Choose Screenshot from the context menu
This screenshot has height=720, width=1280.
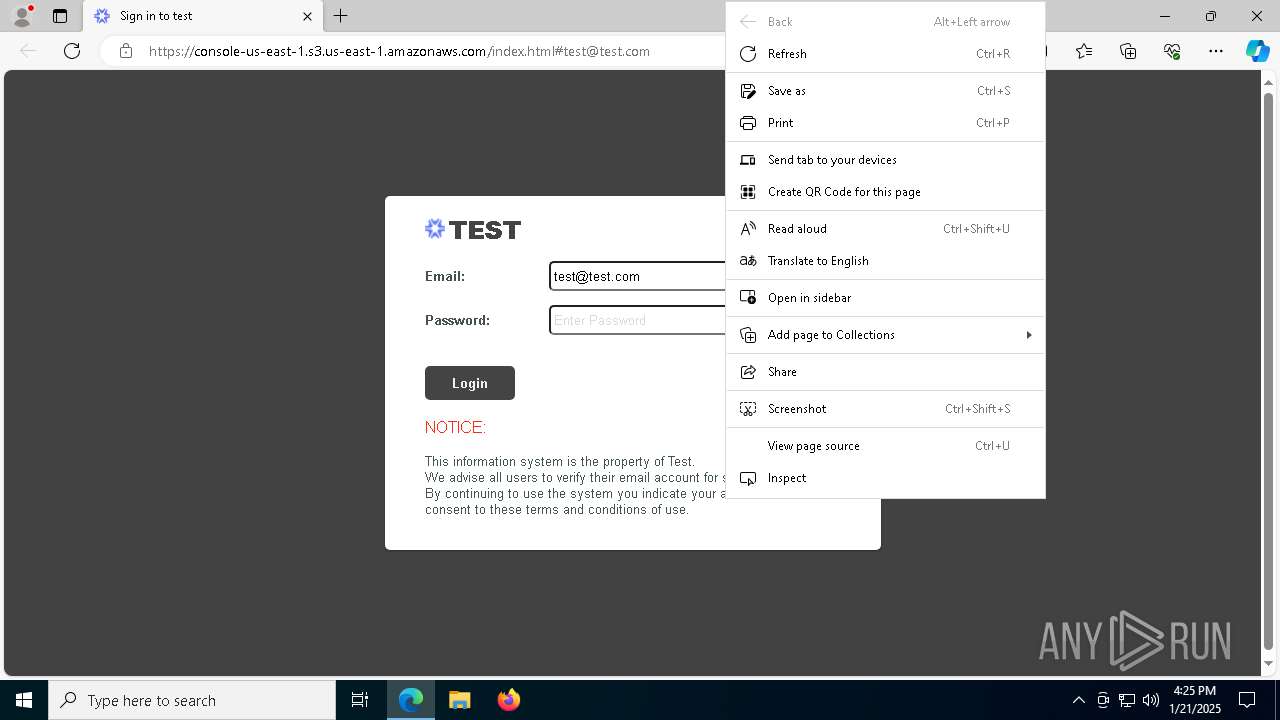[x=885, y=409]
